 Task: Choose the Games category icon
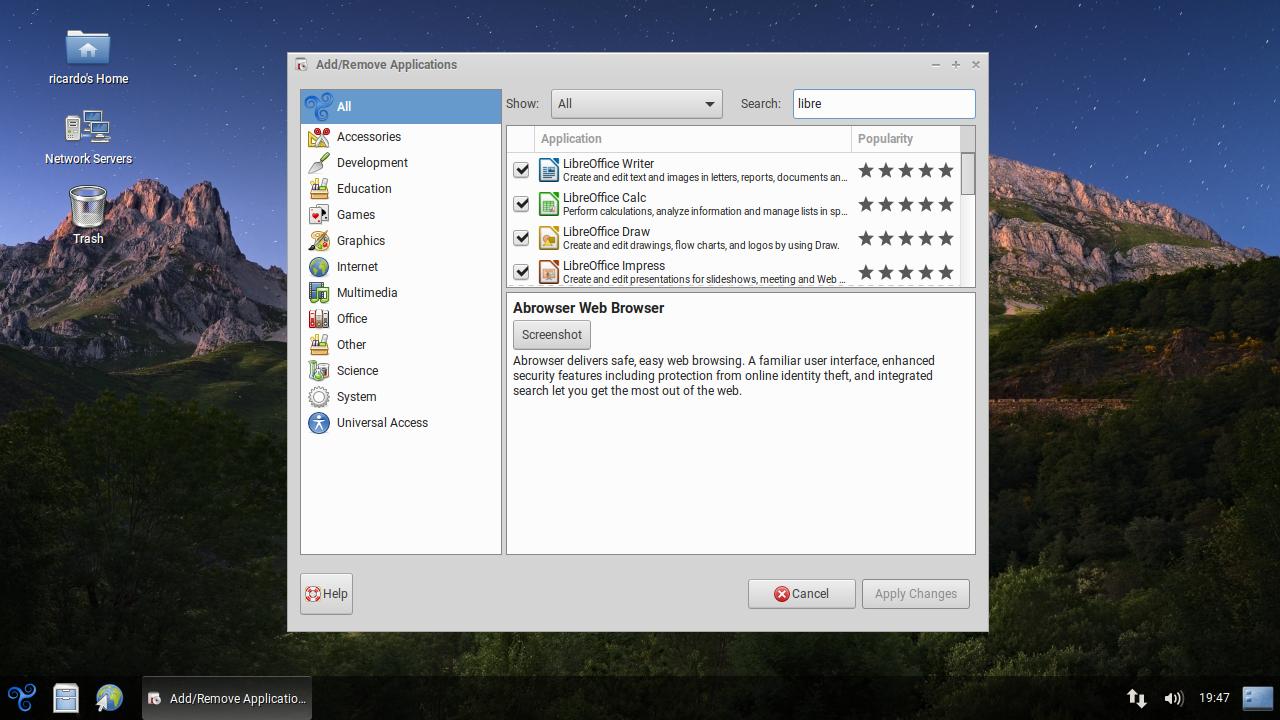319,215
